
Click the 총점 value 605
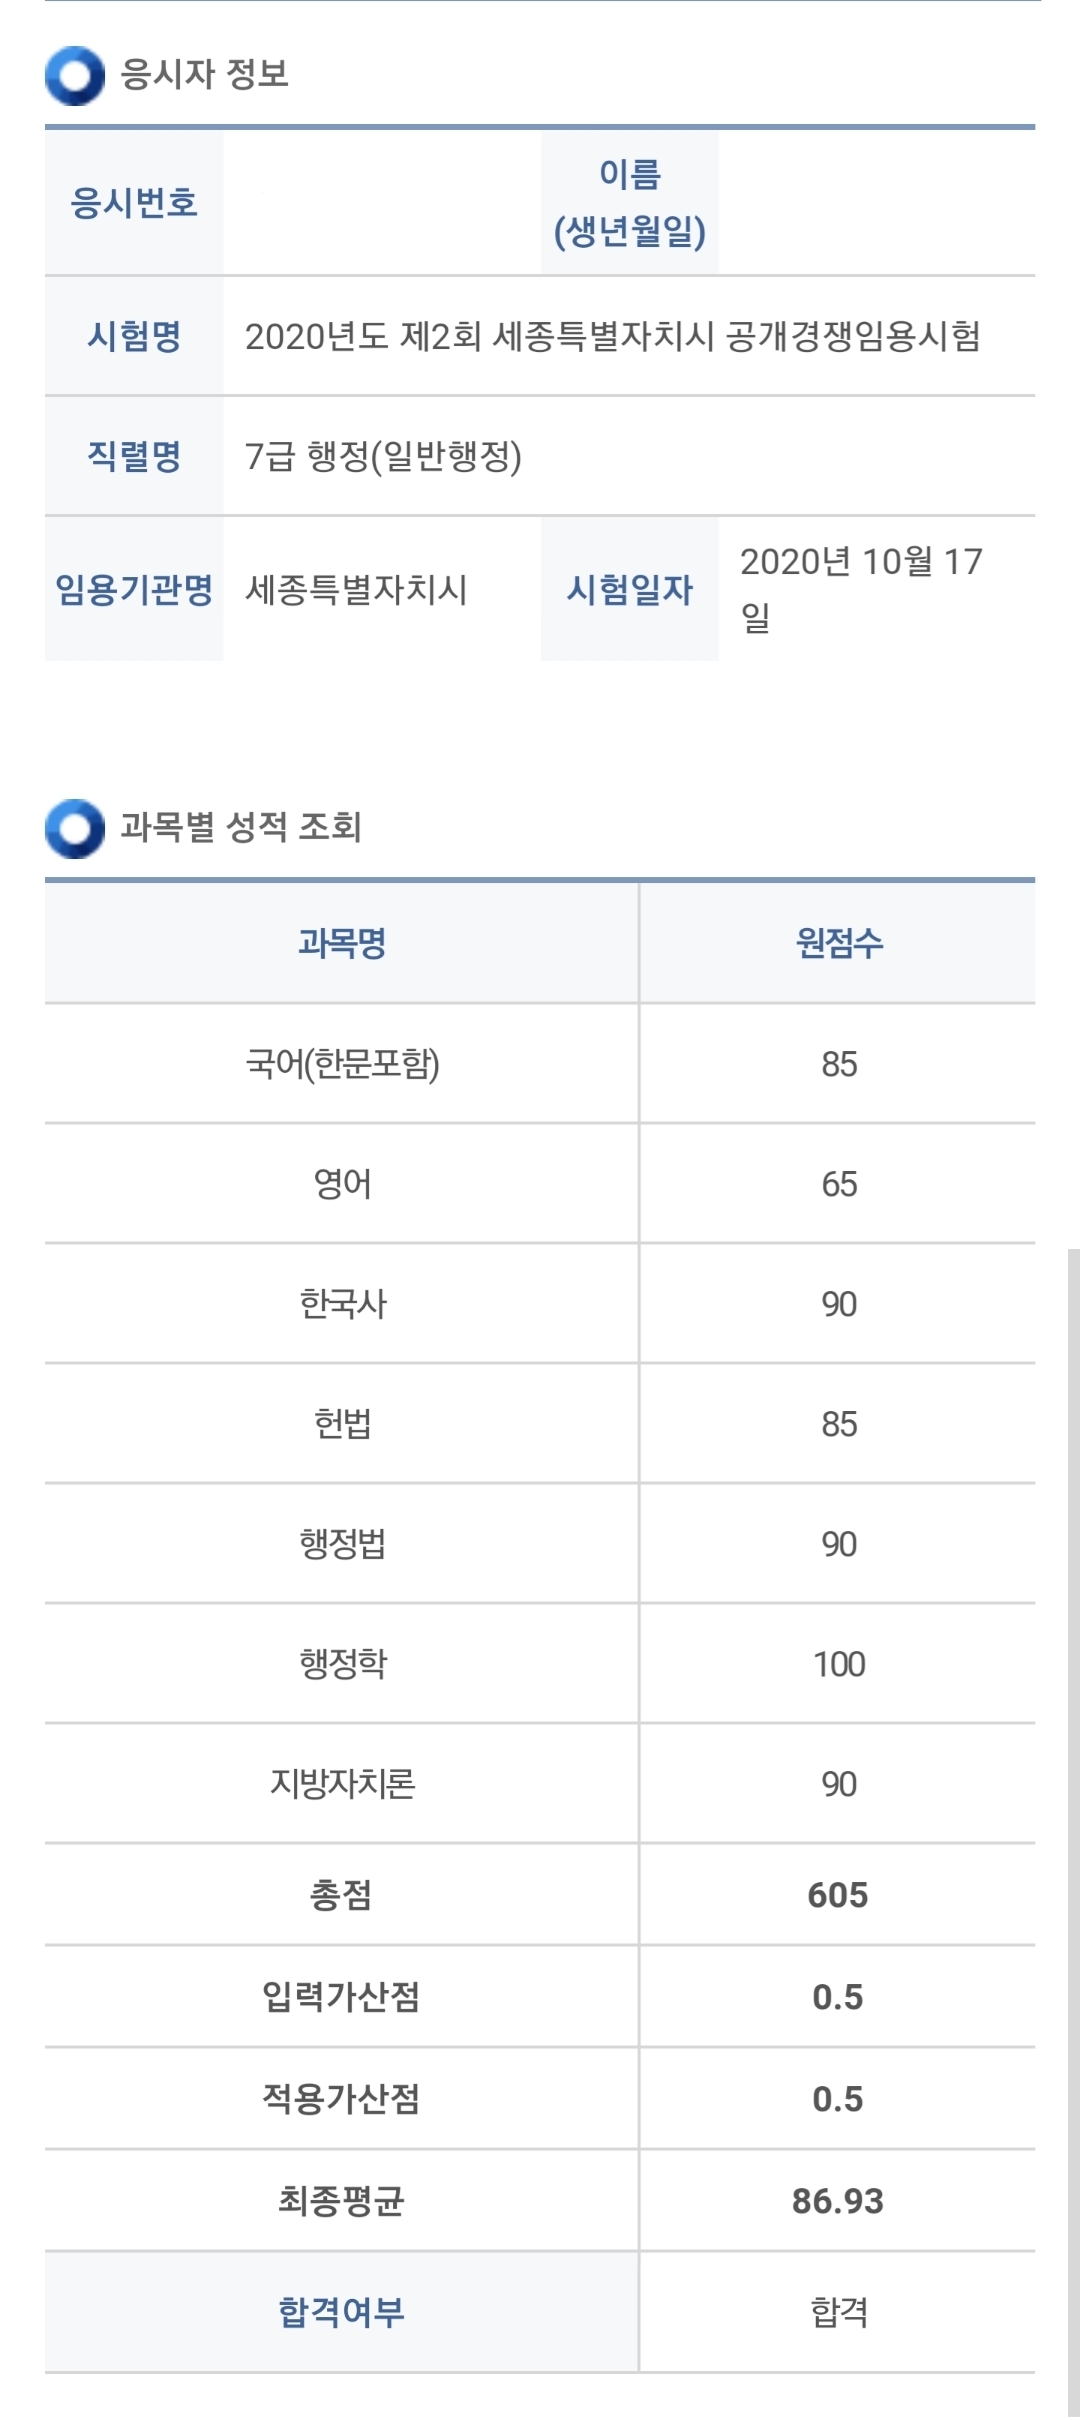click(x=838, y=1895)
